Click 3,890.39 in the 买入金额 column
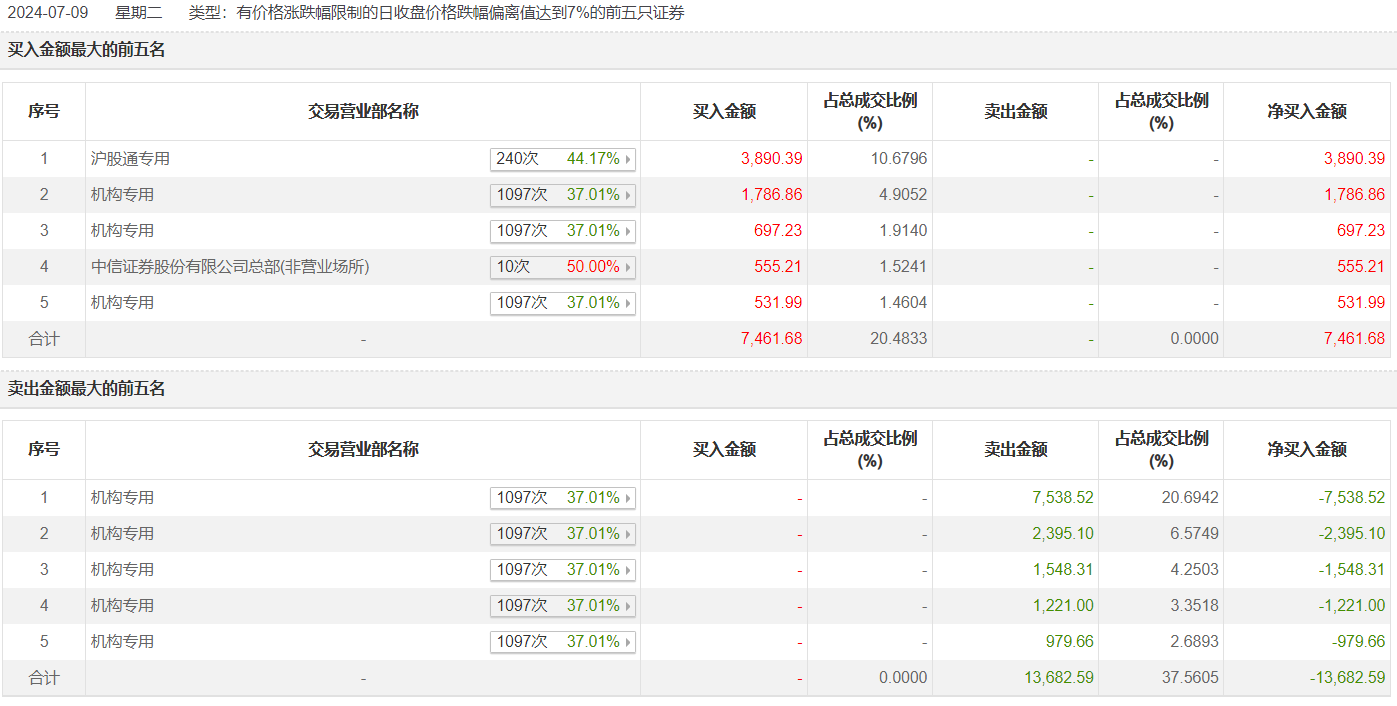 (772, 159)
